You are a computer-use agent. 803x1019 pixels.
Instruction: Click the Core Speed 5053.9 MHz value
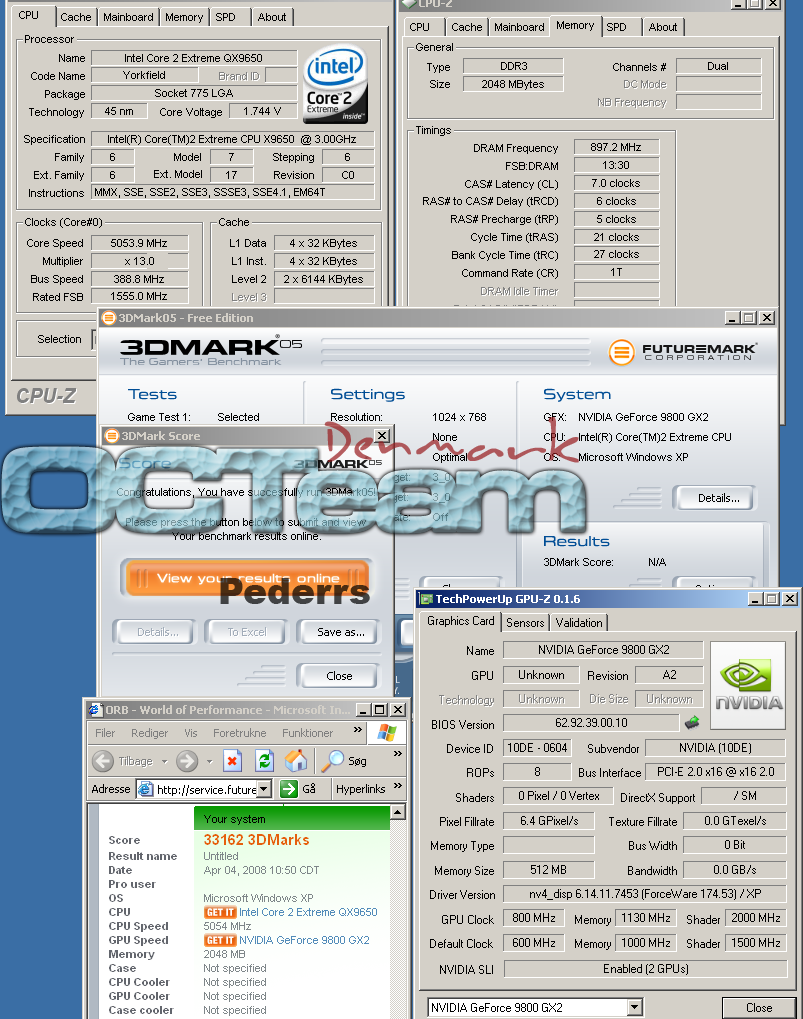click(139, 243)
